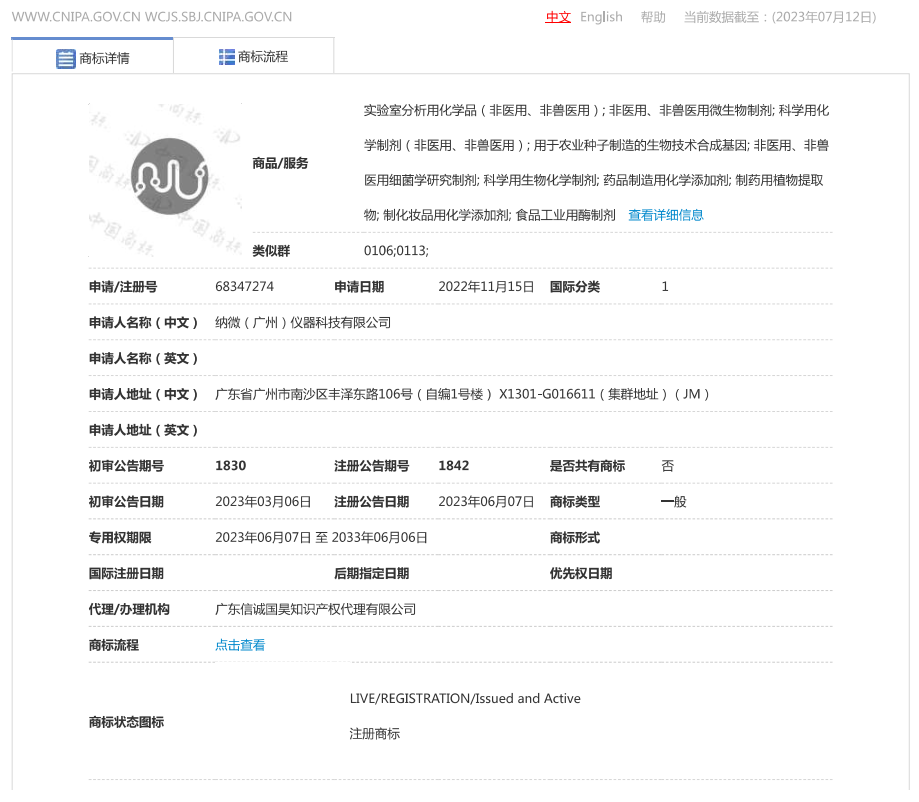Screen dimensions: 919x802
Task: Click 点击查看 trademark process link
Action: coord(240,645)
